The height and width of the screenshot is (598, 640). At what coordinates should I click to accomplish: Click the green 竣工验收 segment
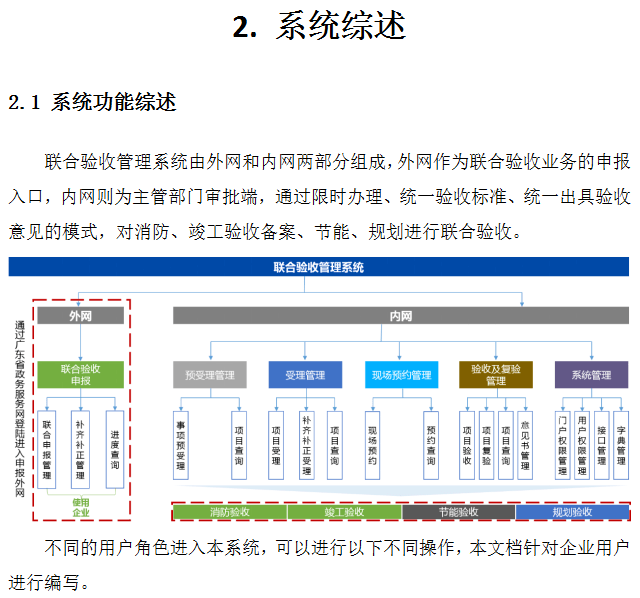point(345,512)
